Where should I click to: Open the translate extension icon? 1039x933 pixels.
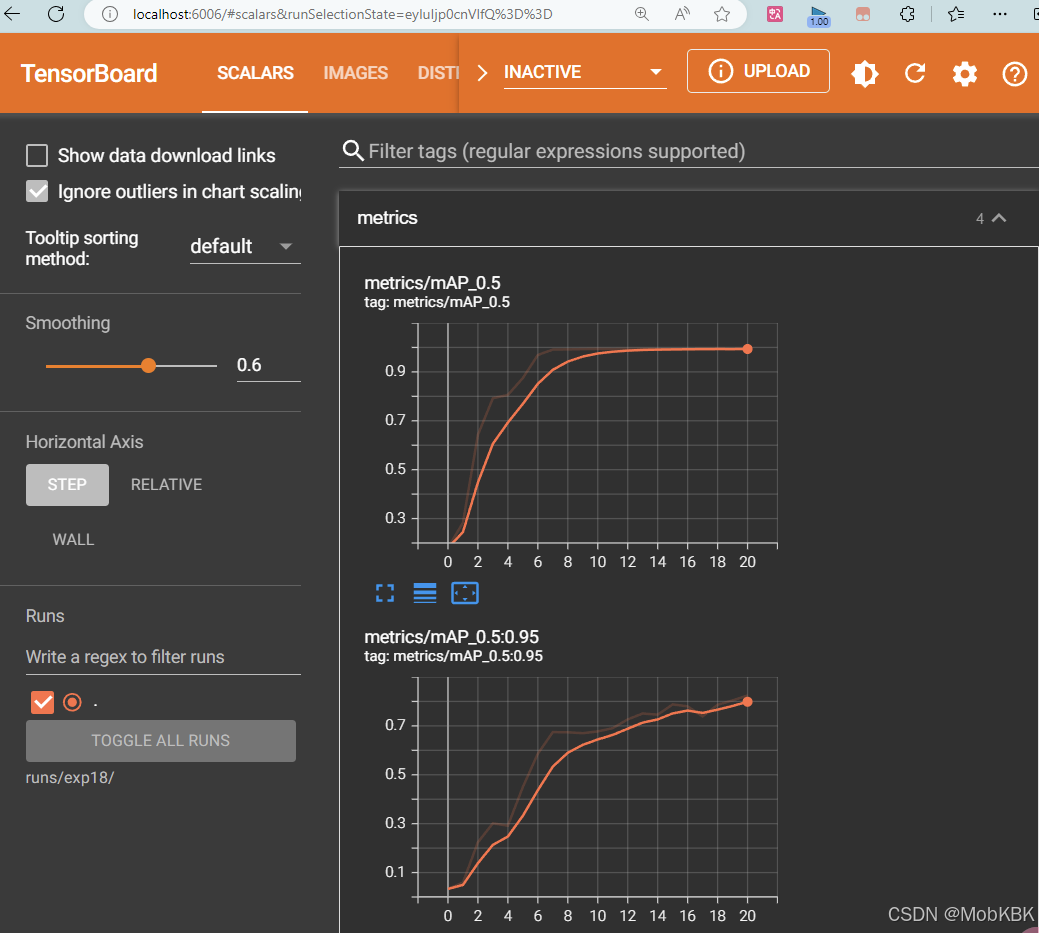[775, 14]
